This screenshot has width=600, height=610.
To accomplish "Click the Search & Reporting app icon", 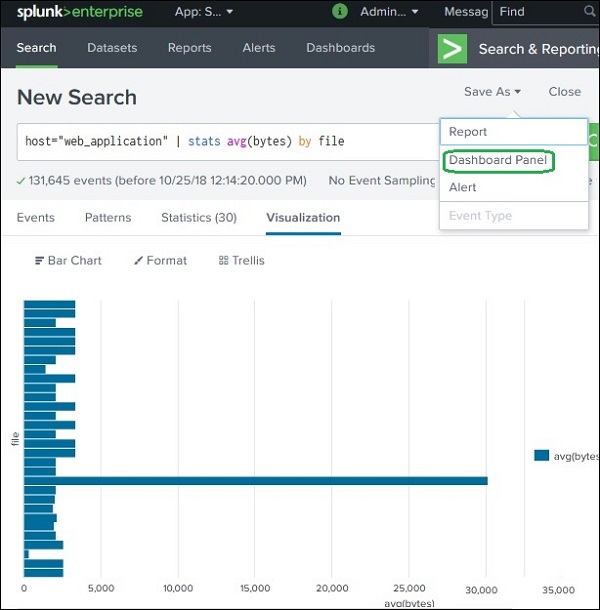I will coord(453,48).
